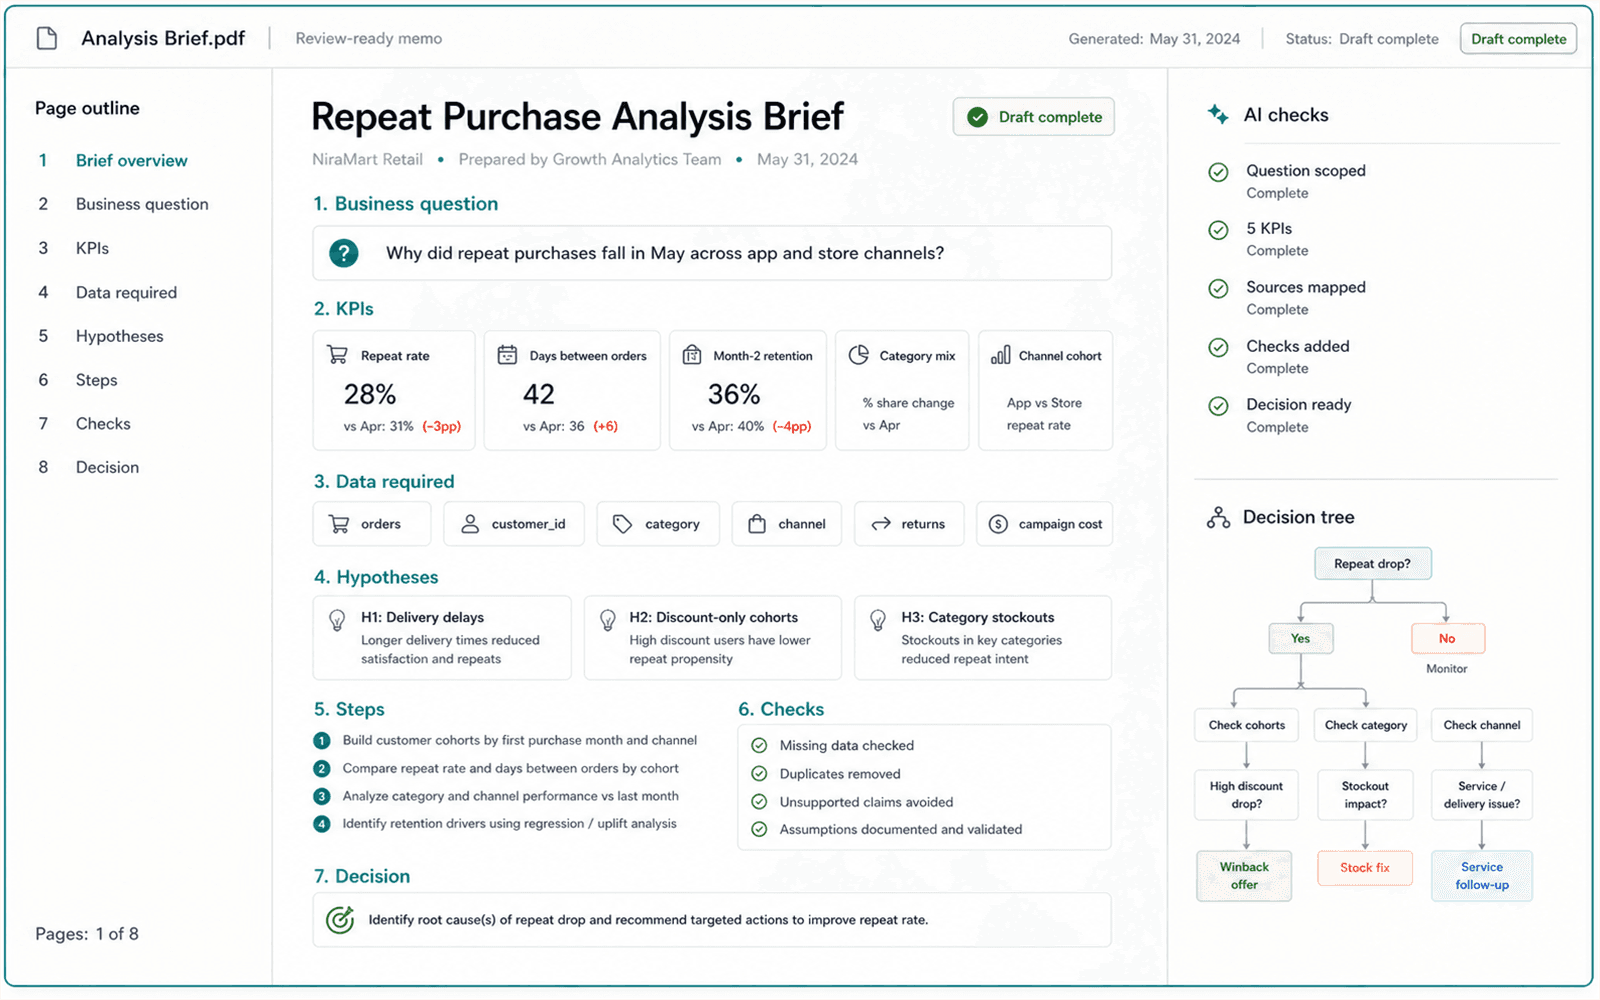The height and width of the screenshot is (1000, 1600).
Task: Click the Sources mapped check circle
Action: tap(1218, 289)
